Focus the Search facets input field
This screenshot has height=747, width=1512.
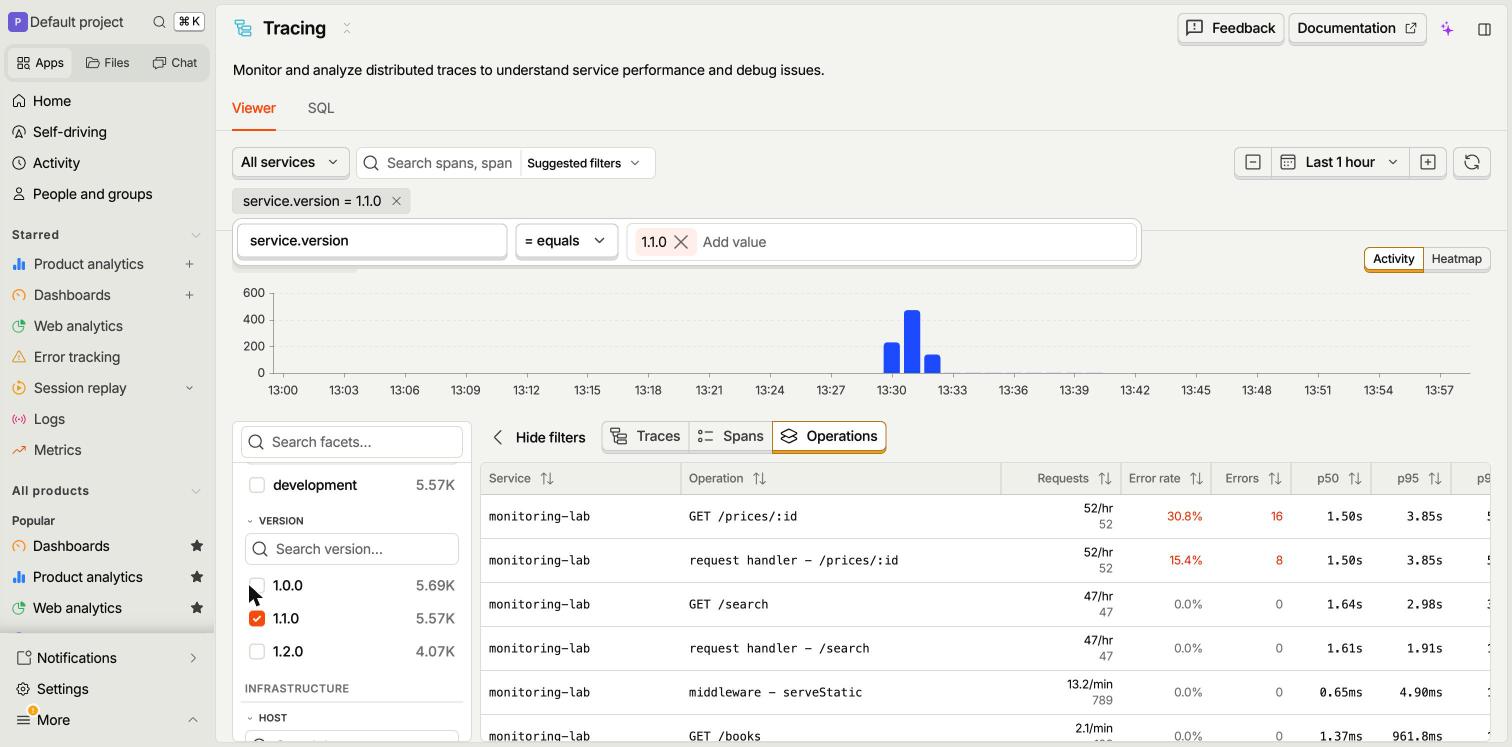click(352, 442)
